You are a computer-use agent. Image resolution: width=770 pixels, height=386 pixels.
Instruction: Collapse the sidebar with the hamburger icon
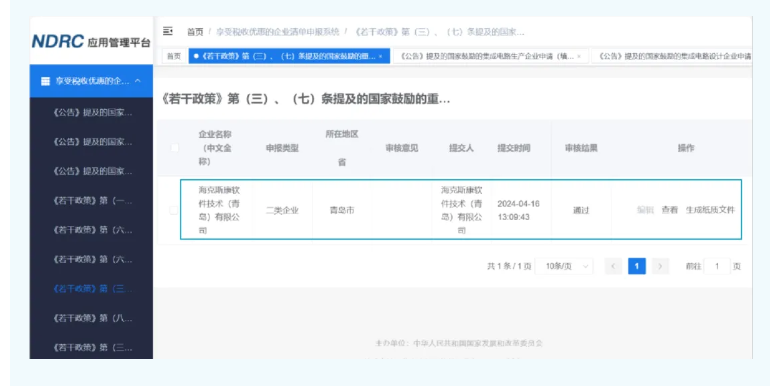[x=168, y=31]
